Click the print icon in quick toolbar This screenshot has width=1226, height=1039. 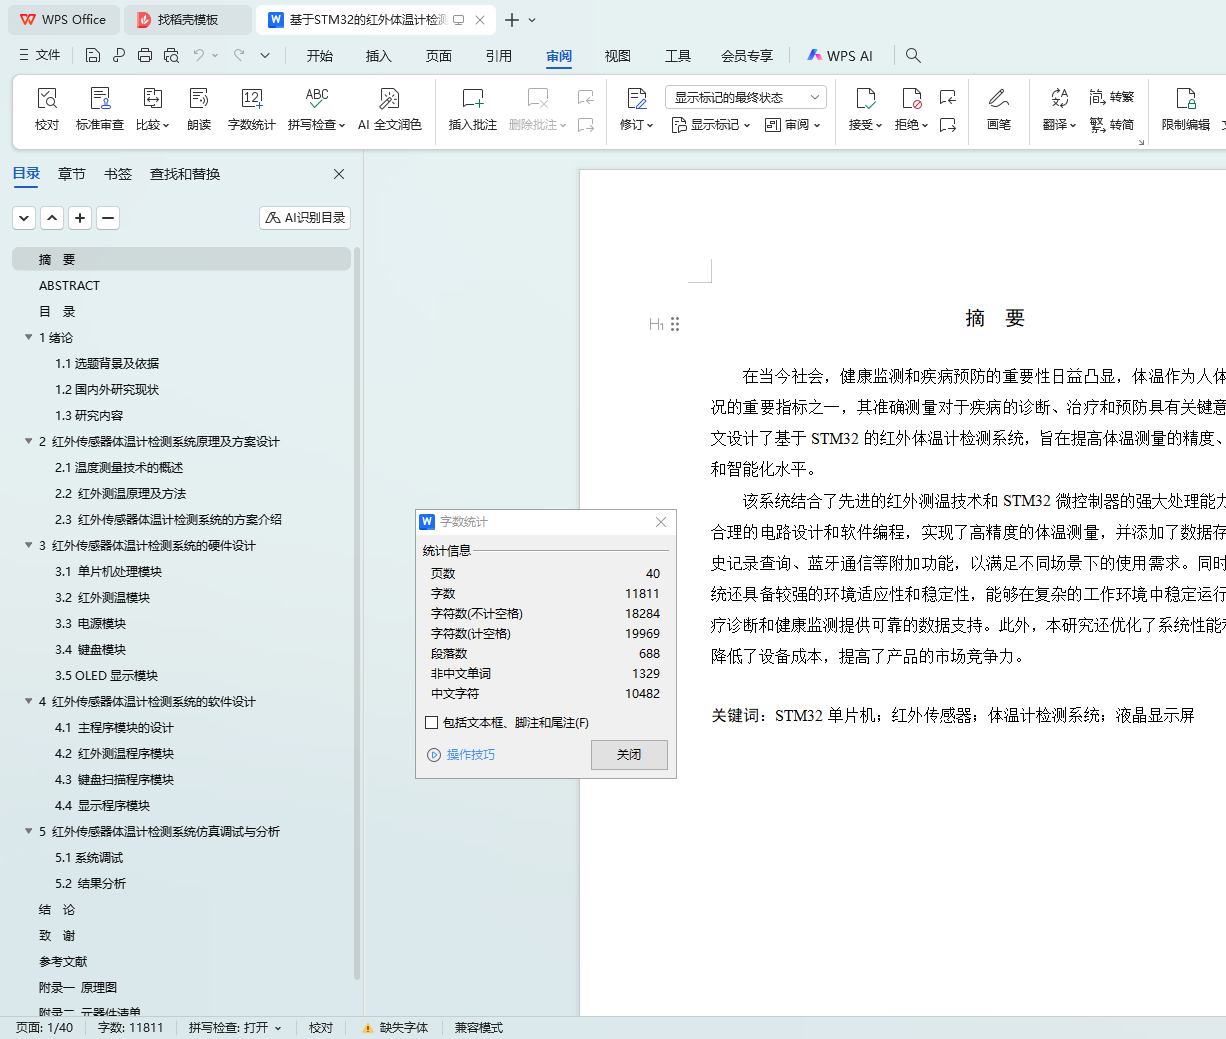[x=145, y=55]
